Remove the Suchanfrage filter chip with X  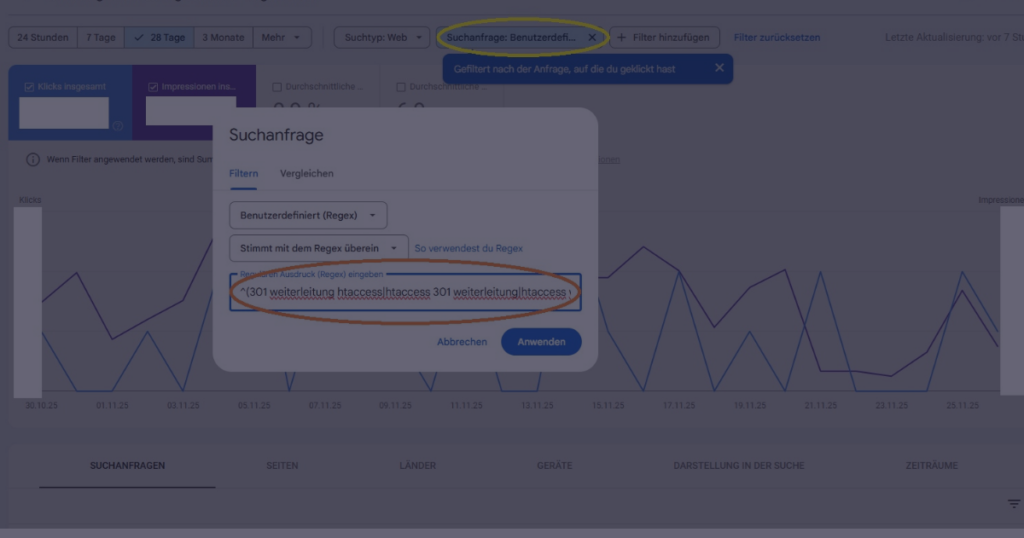[592, 38]
